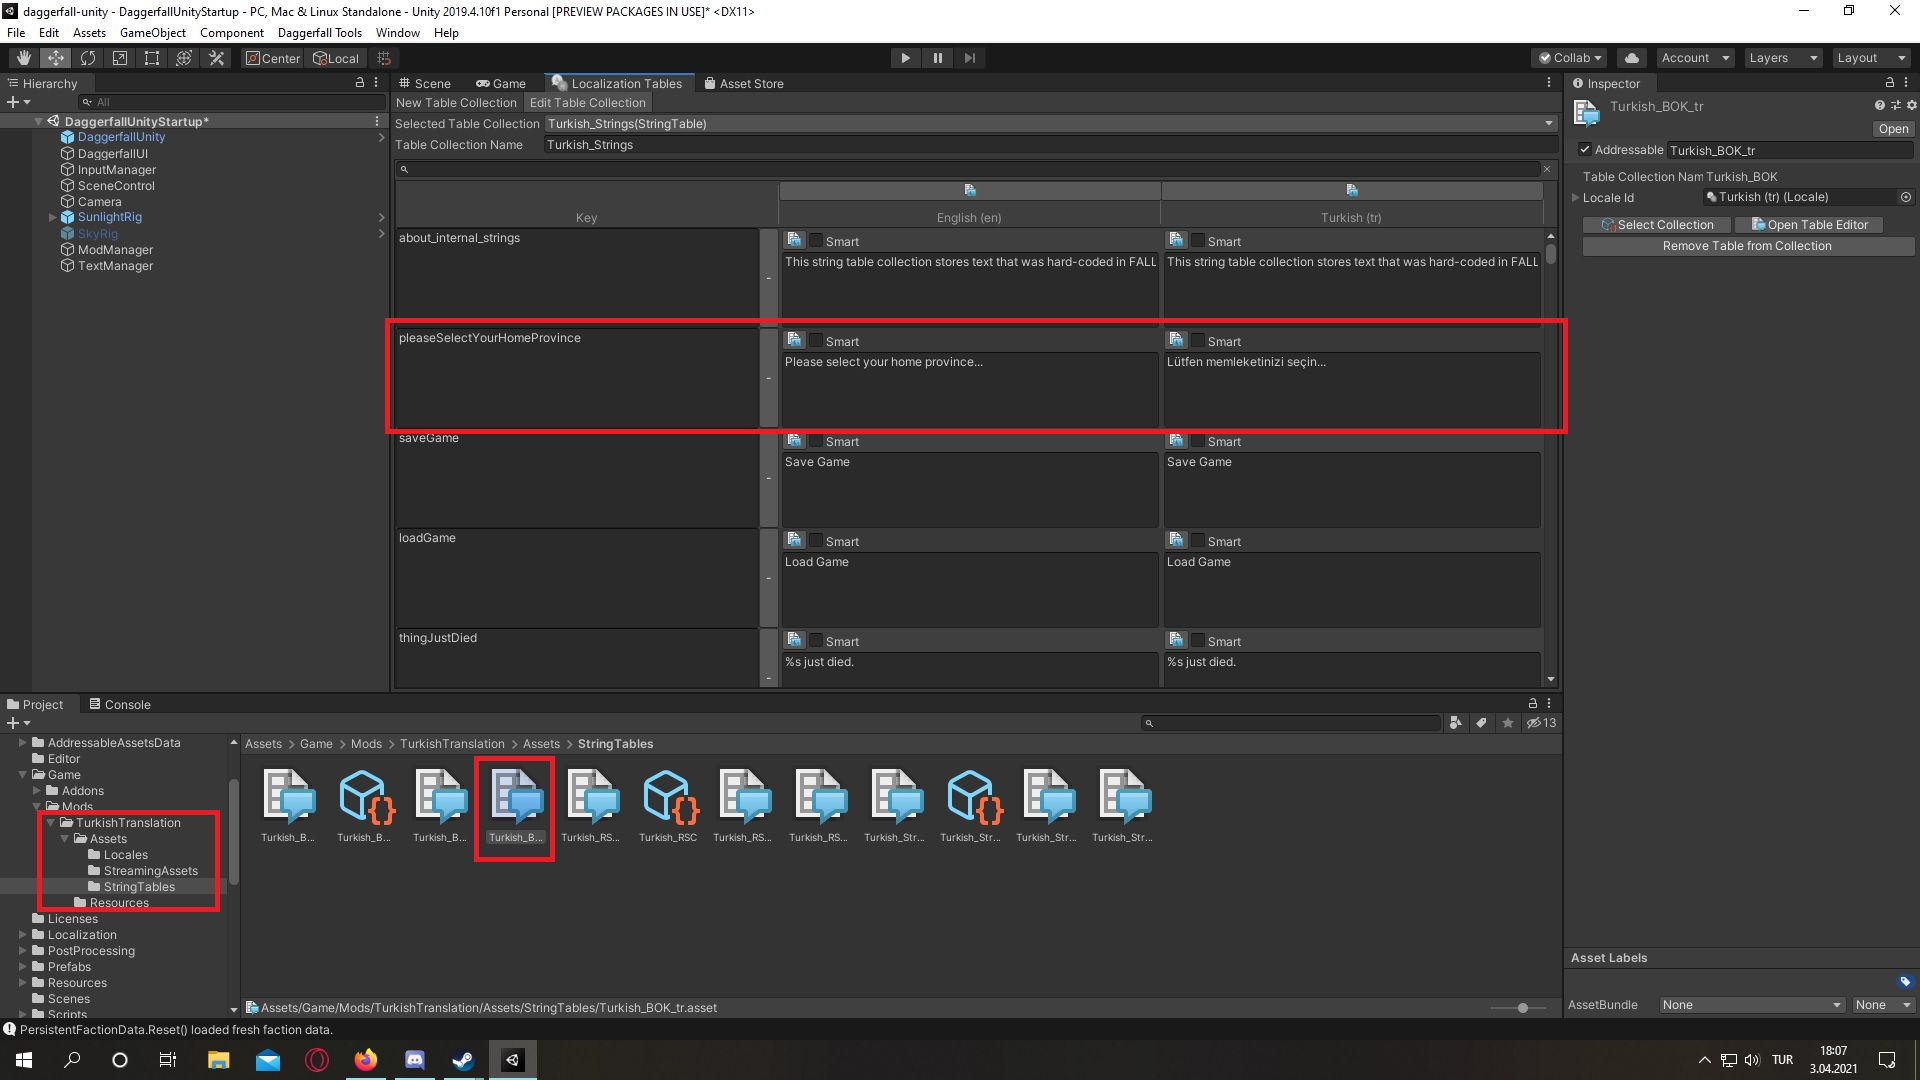Toggle Smart for loadGame English entry

(x=816, y=541)
